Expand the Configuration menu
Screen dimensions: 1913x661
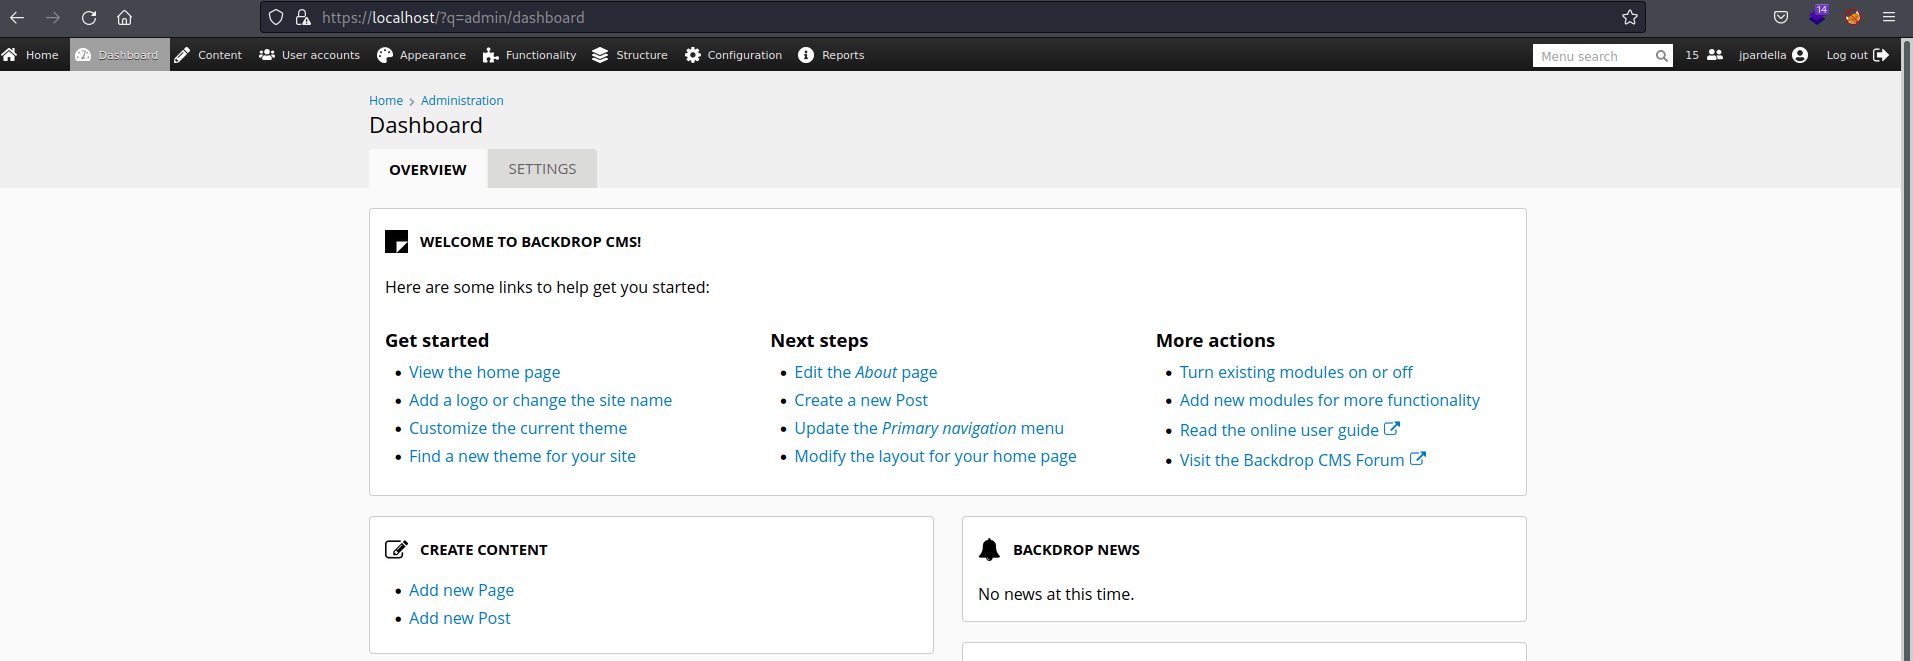[x=733, y=55]
